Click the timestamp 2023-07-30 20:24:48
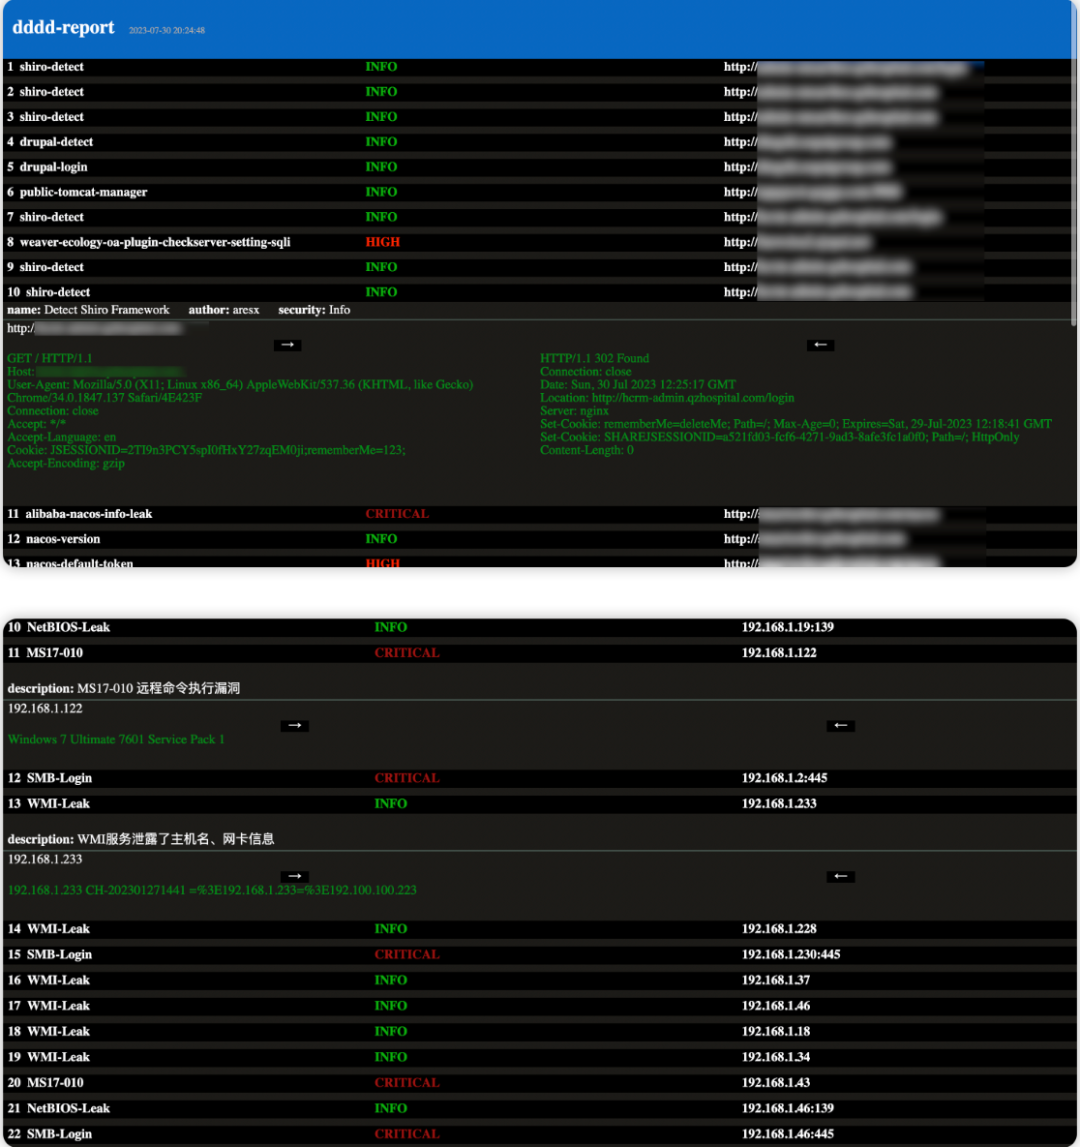Viewport: 1080px width, 1147px height. click(167, 31)
